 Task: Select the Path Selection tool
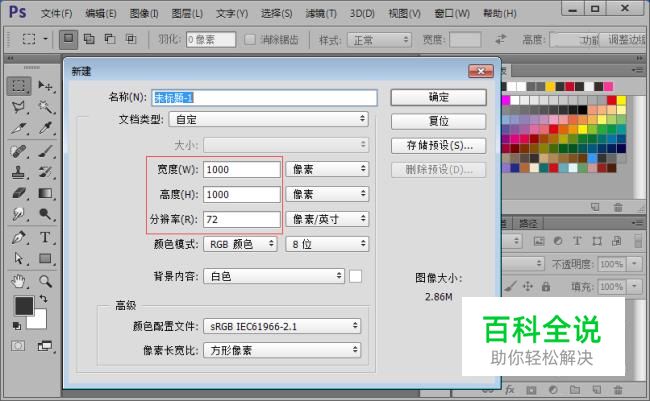pos(18,258)
